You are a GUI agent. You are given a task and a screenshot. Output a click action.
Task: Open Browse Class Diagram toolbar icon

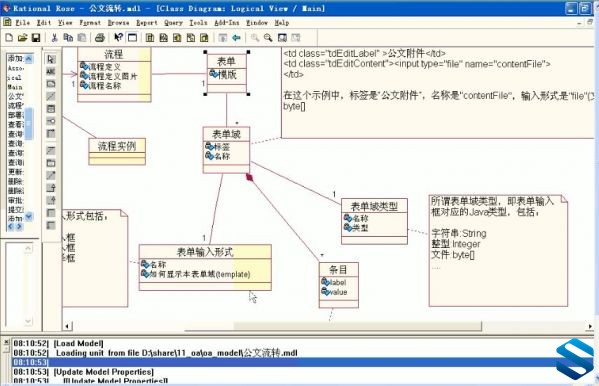pos(150,37)
